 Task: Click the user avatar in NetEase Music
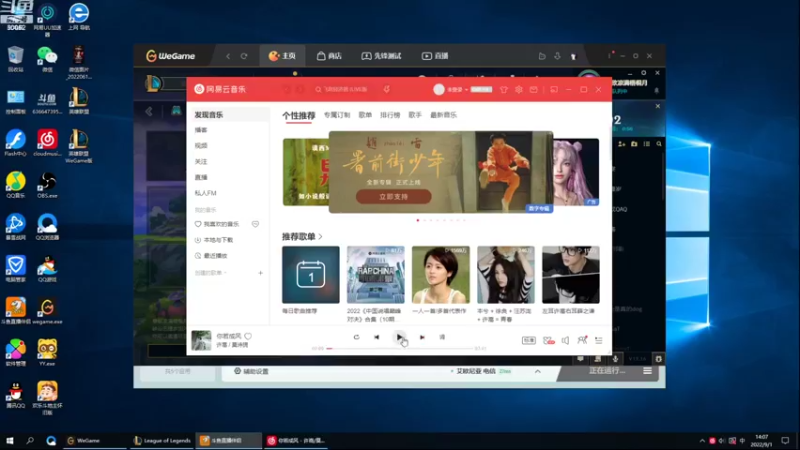pos(439,89)
